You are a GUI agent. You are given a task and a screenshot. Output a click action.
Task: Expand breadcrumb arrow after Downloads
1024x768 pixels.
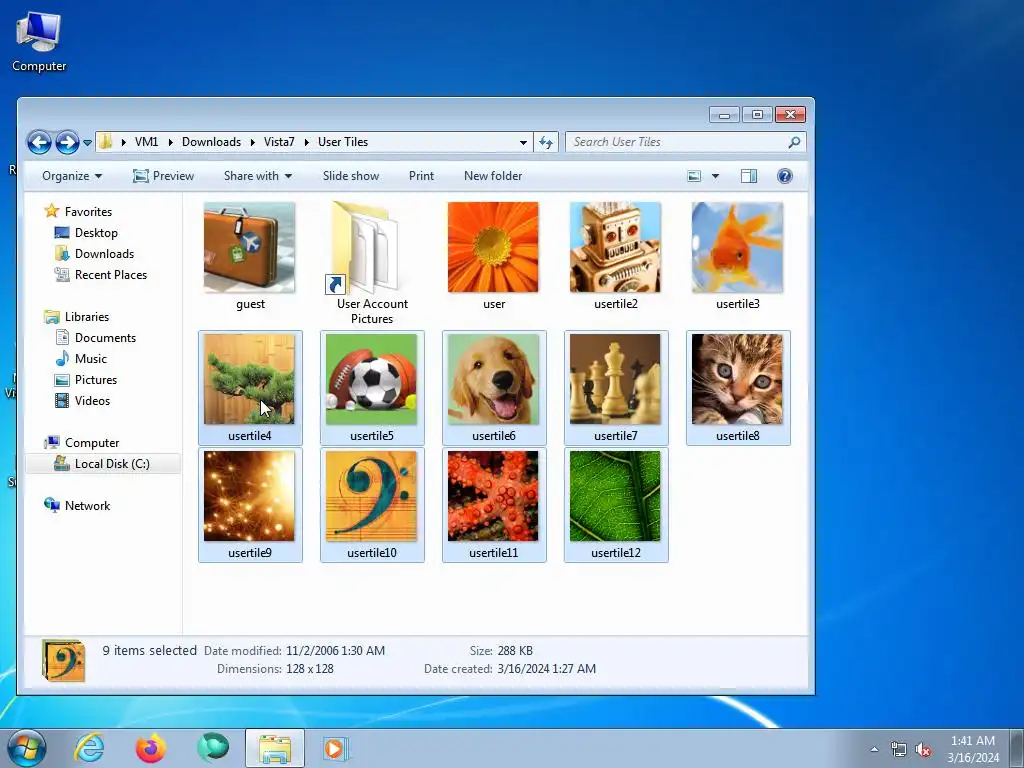253,142
